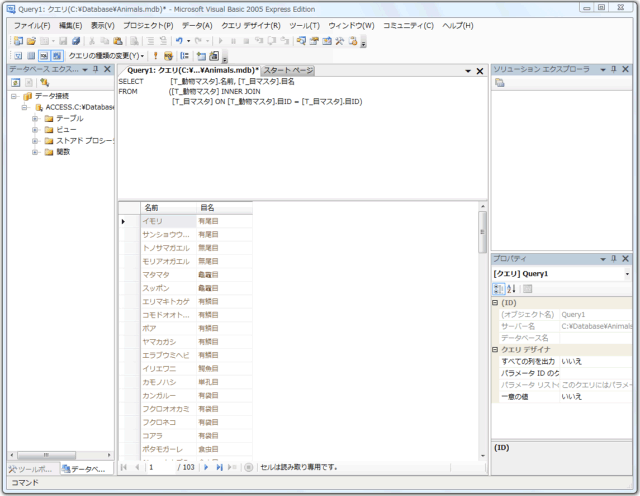The width and height of the screenshot is (640, 496).
Task: Click Solution Explorer panel properties icon
Action: [x=500, y=83]
